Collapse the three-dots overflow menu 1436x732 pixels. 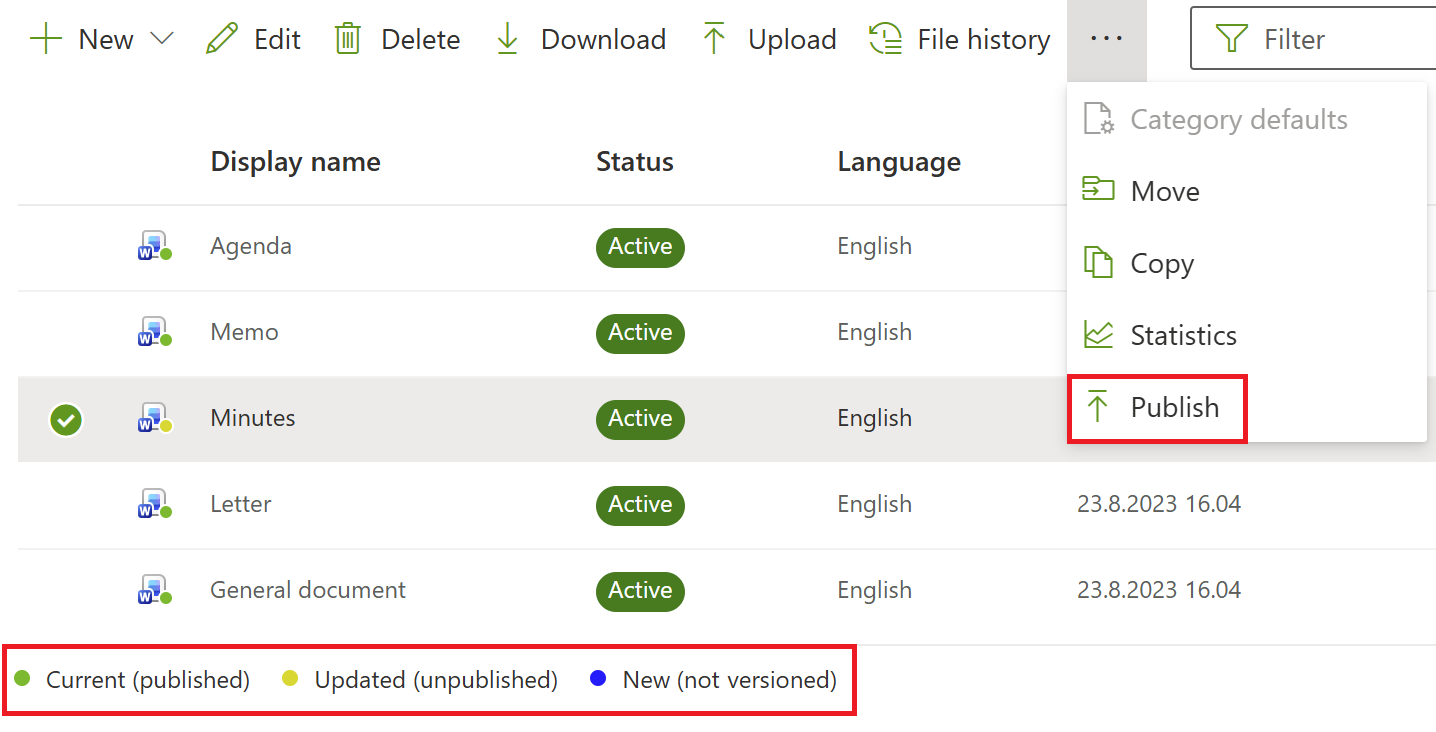point(1106,39)
